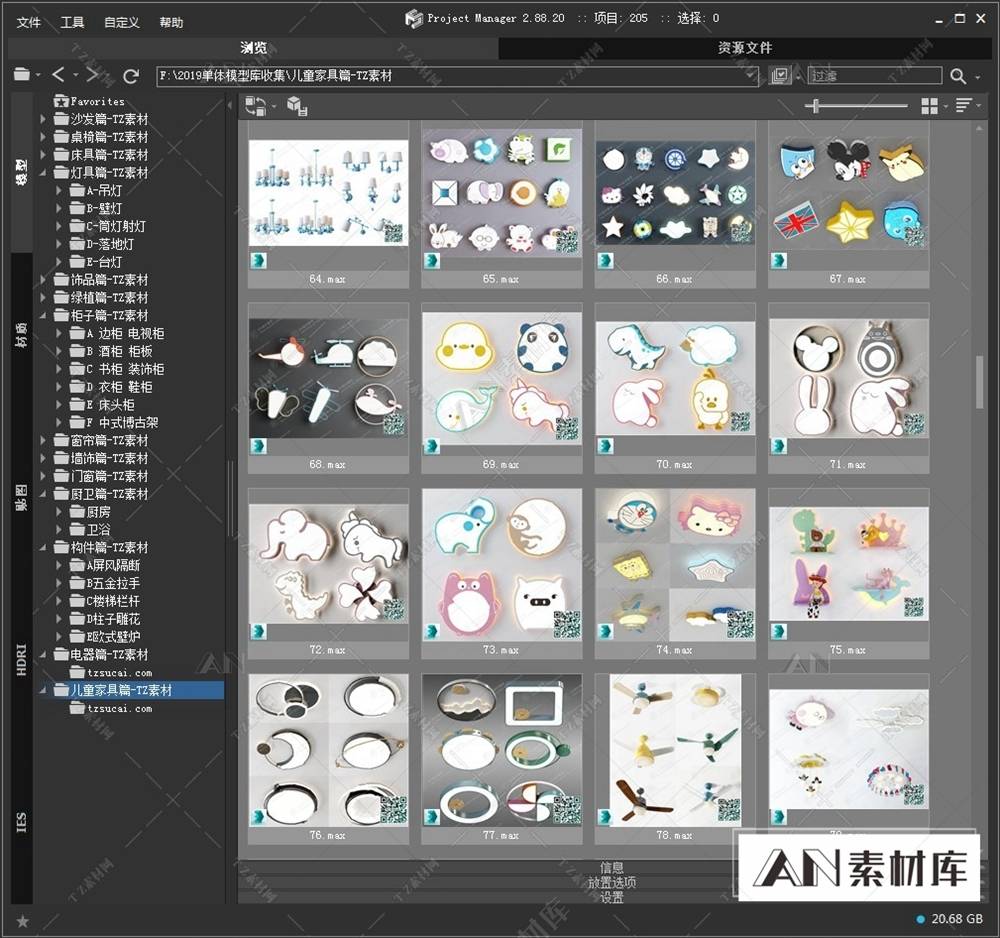Click the thumbnail list vertical scrollbar
Image resolution: width=1000 pixels, height=938 pixels.
[980, 383]
